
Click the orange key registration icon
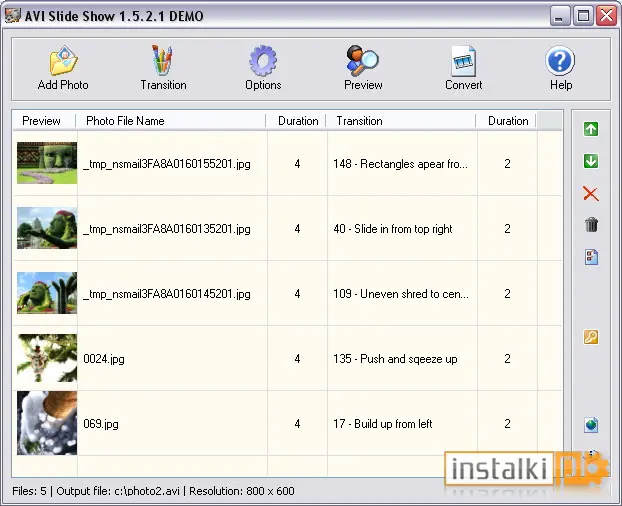tap(591, 337)
